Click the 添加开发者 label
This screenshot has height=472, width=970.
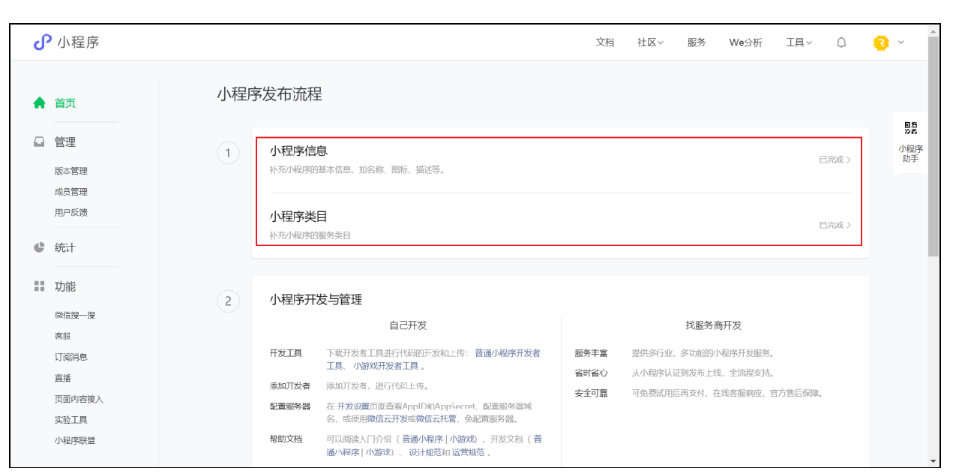[x=290, y=386]
